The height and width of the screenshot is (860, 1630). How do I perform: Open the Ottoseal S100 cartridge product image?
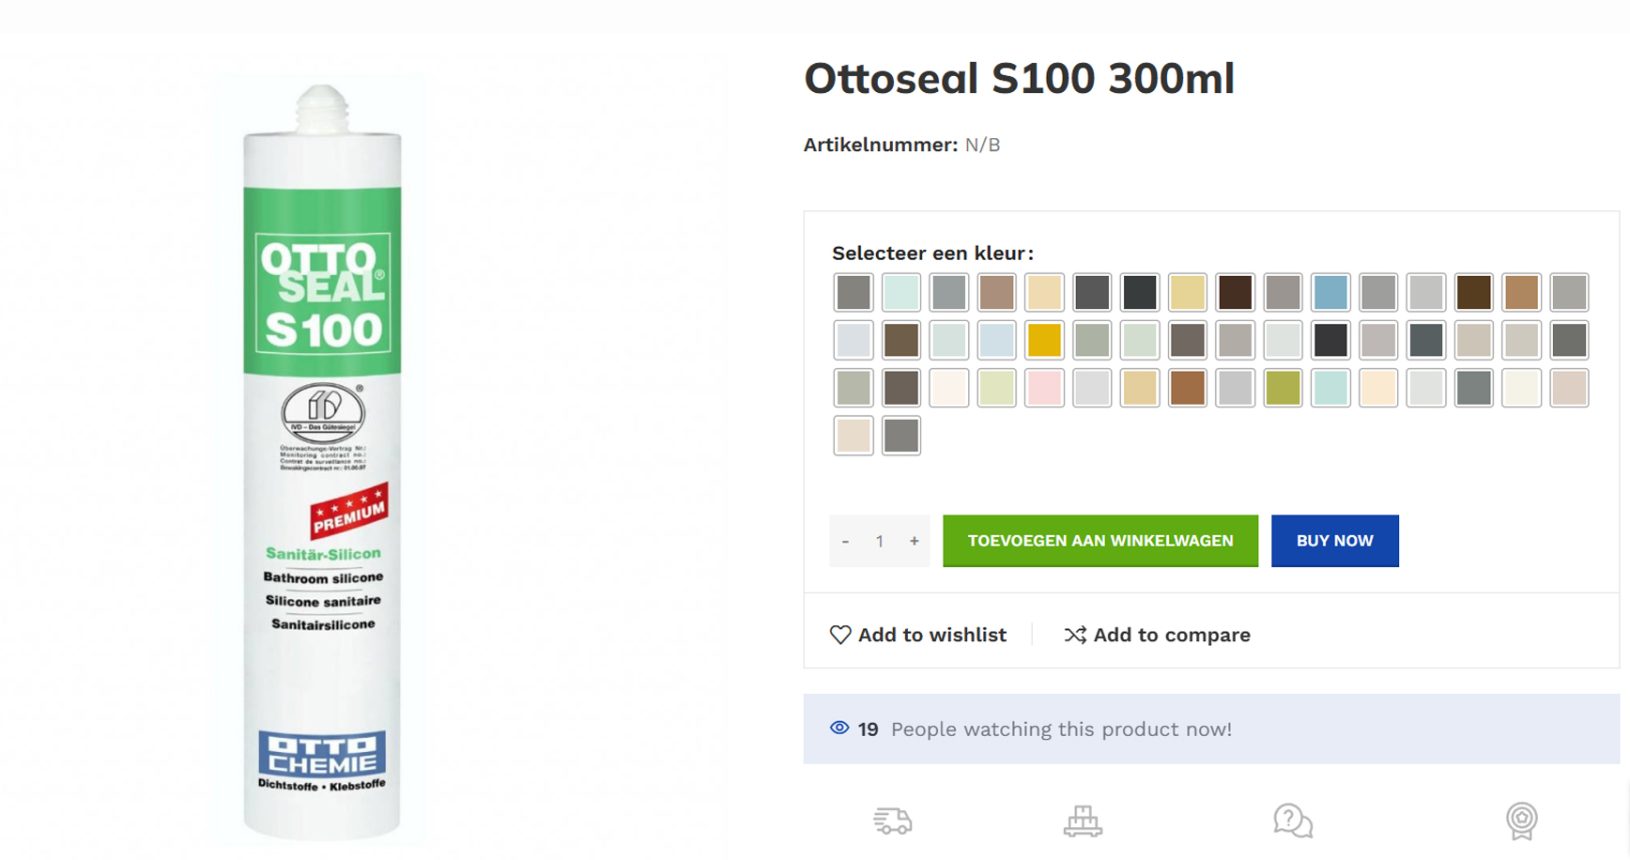322,460
